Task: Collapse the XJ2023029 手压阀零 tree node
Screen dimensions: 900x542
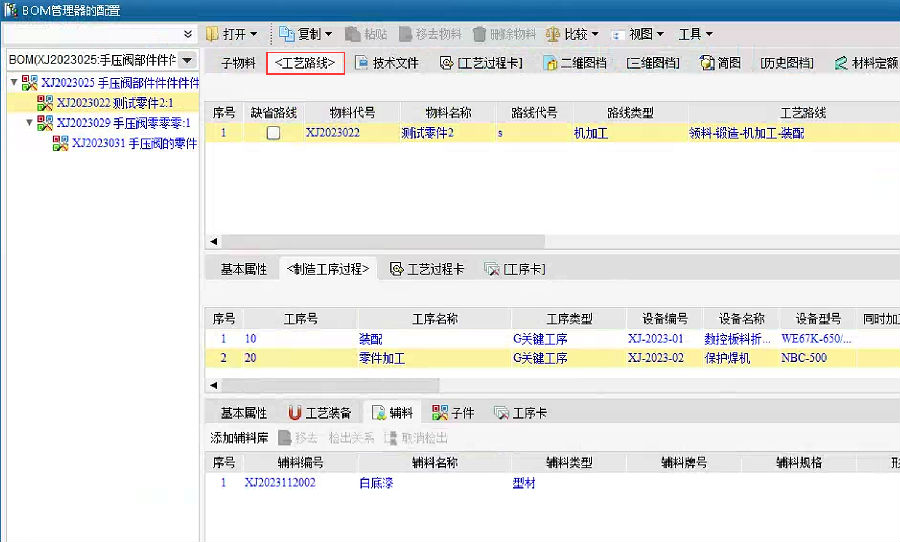Action: pyautogui.click(x=29, y=122)
